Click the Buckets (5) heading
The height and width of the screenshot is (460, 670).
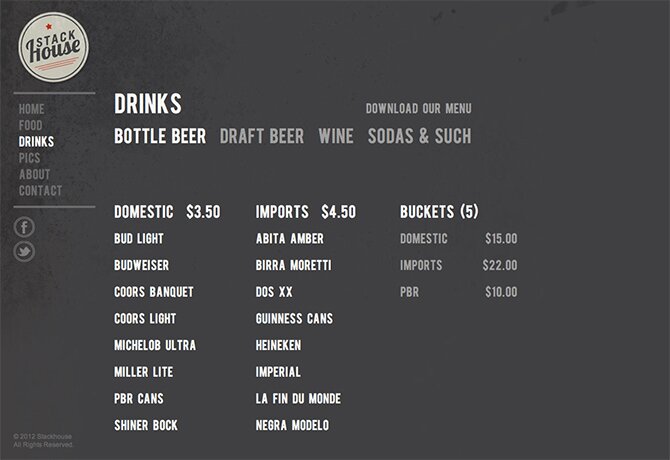pos(439,212)
